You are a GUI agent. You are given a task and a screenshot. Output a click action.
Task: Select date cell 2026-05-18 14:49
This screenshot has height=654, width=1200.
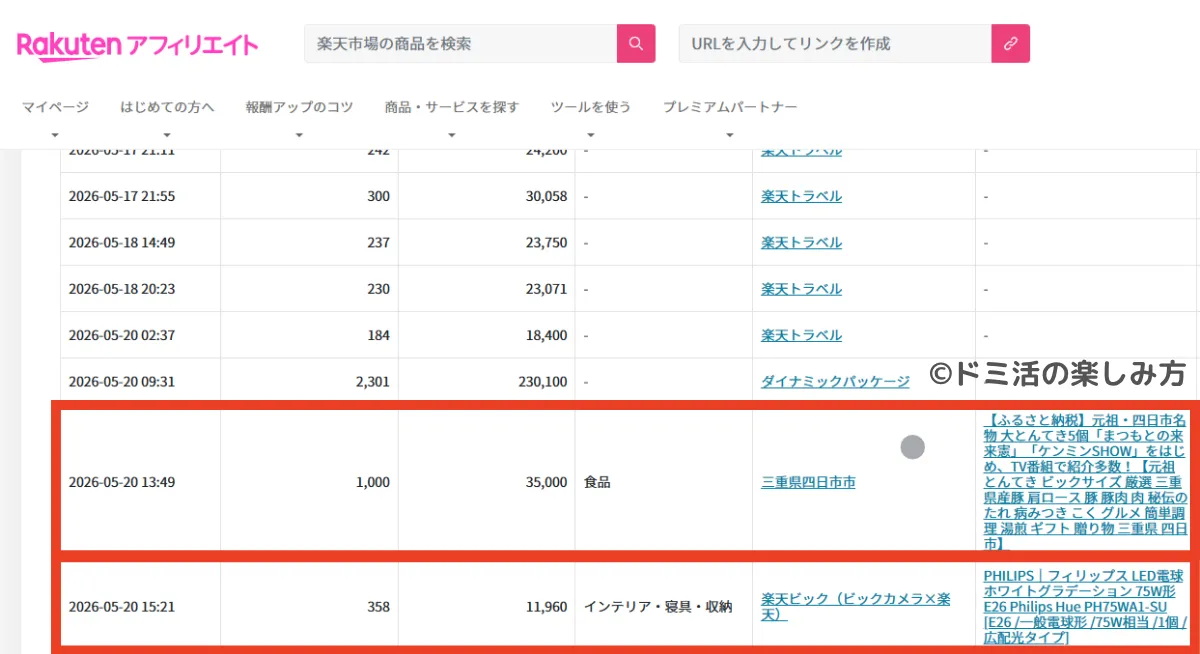click(140, 242)
